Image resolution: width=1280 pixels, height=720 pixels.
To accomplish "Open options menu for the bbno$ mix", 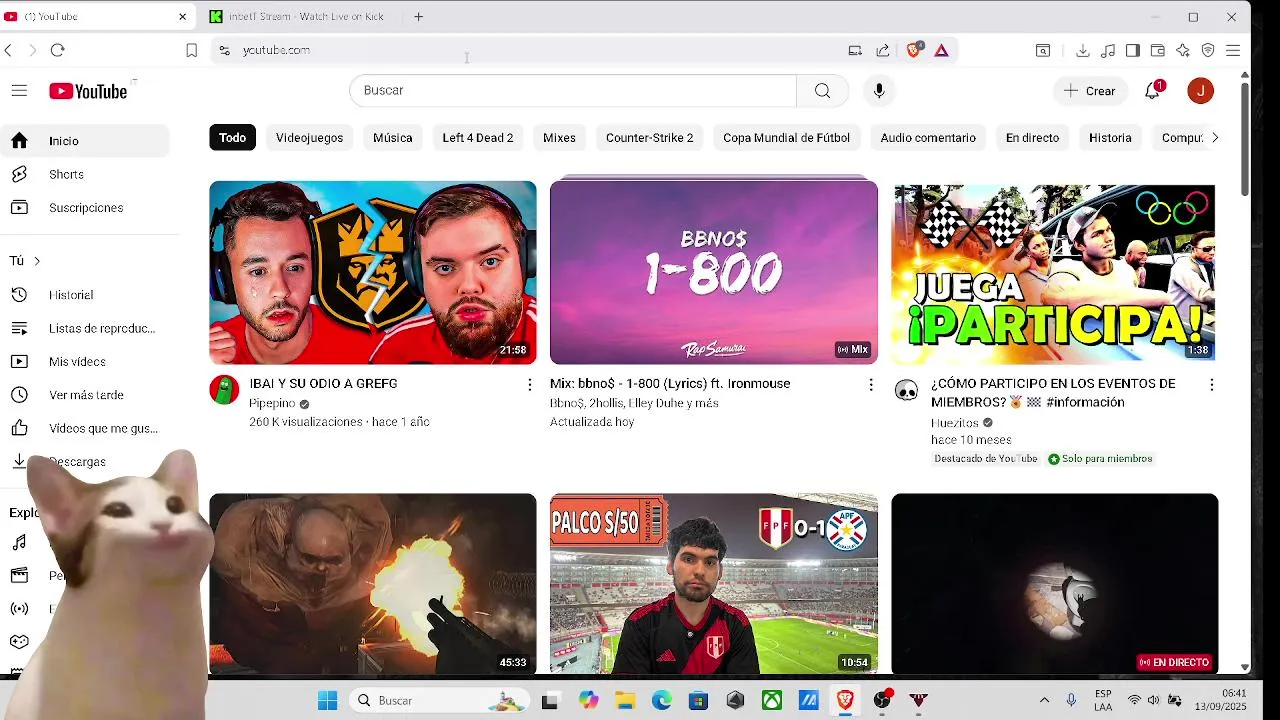I will point(871,384).
